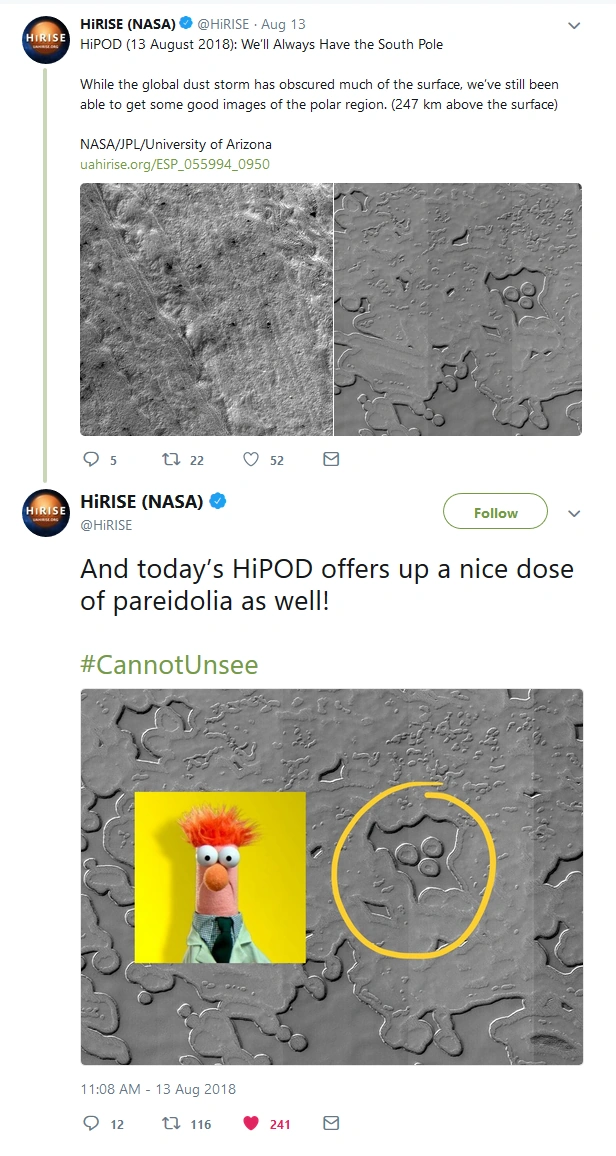Screen dimensions: 616x1156
Task: Click the 11:08 AM - 13 Aug 2018 timestamp
Action: pyautogui.click(x=158, y=1089)
